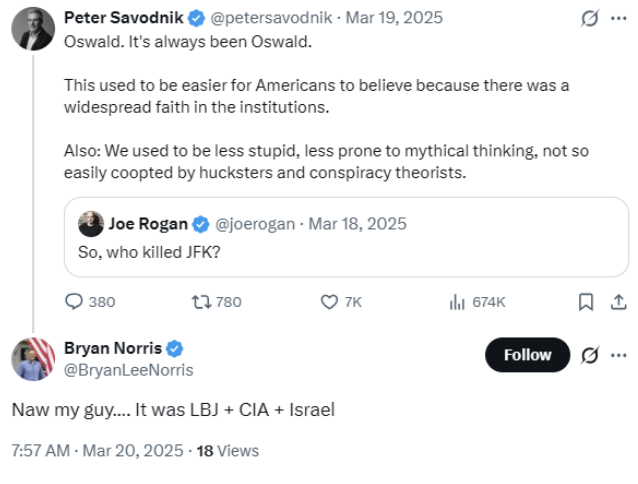
Task: Click the @BryanLeeNorris handle
Action: click(129, 370)
